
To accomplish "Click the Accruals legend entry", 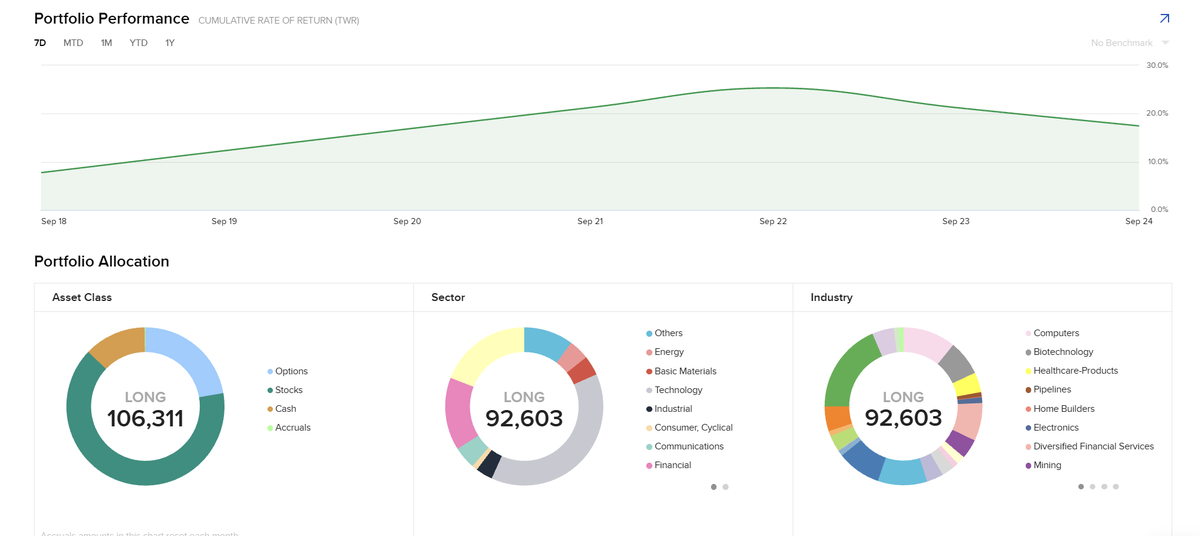I will pyautogui.click(x=289, y=428).
